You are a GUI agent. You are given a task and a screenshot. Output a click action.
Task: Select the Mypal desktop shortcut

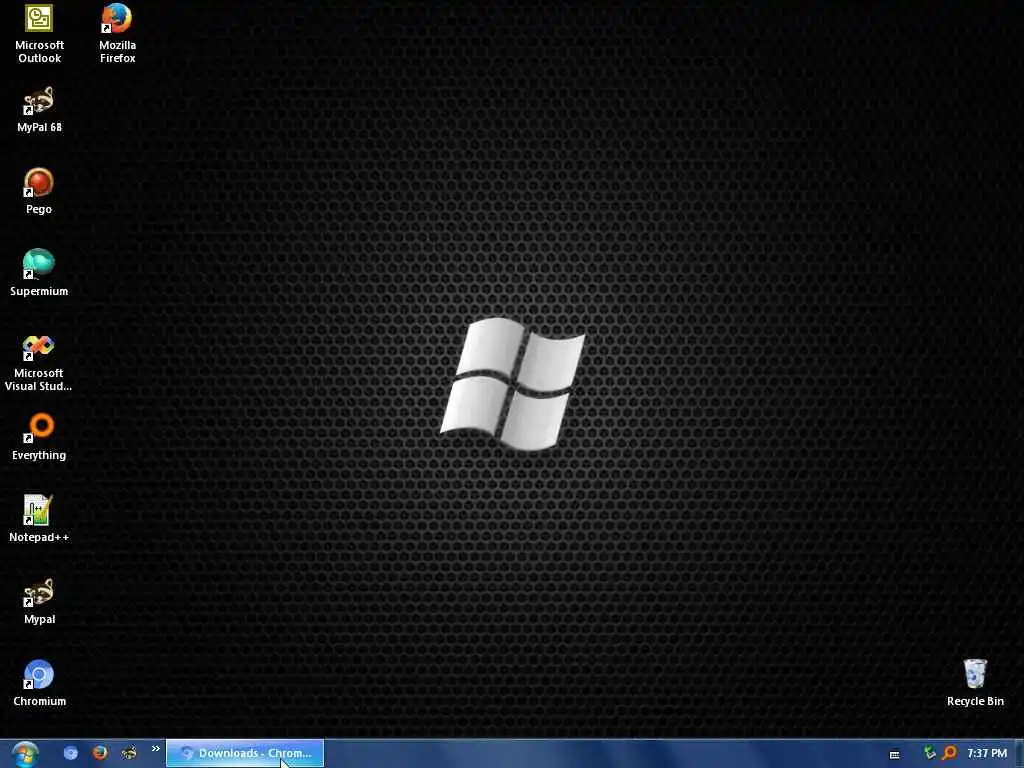[x=39, y=601]
